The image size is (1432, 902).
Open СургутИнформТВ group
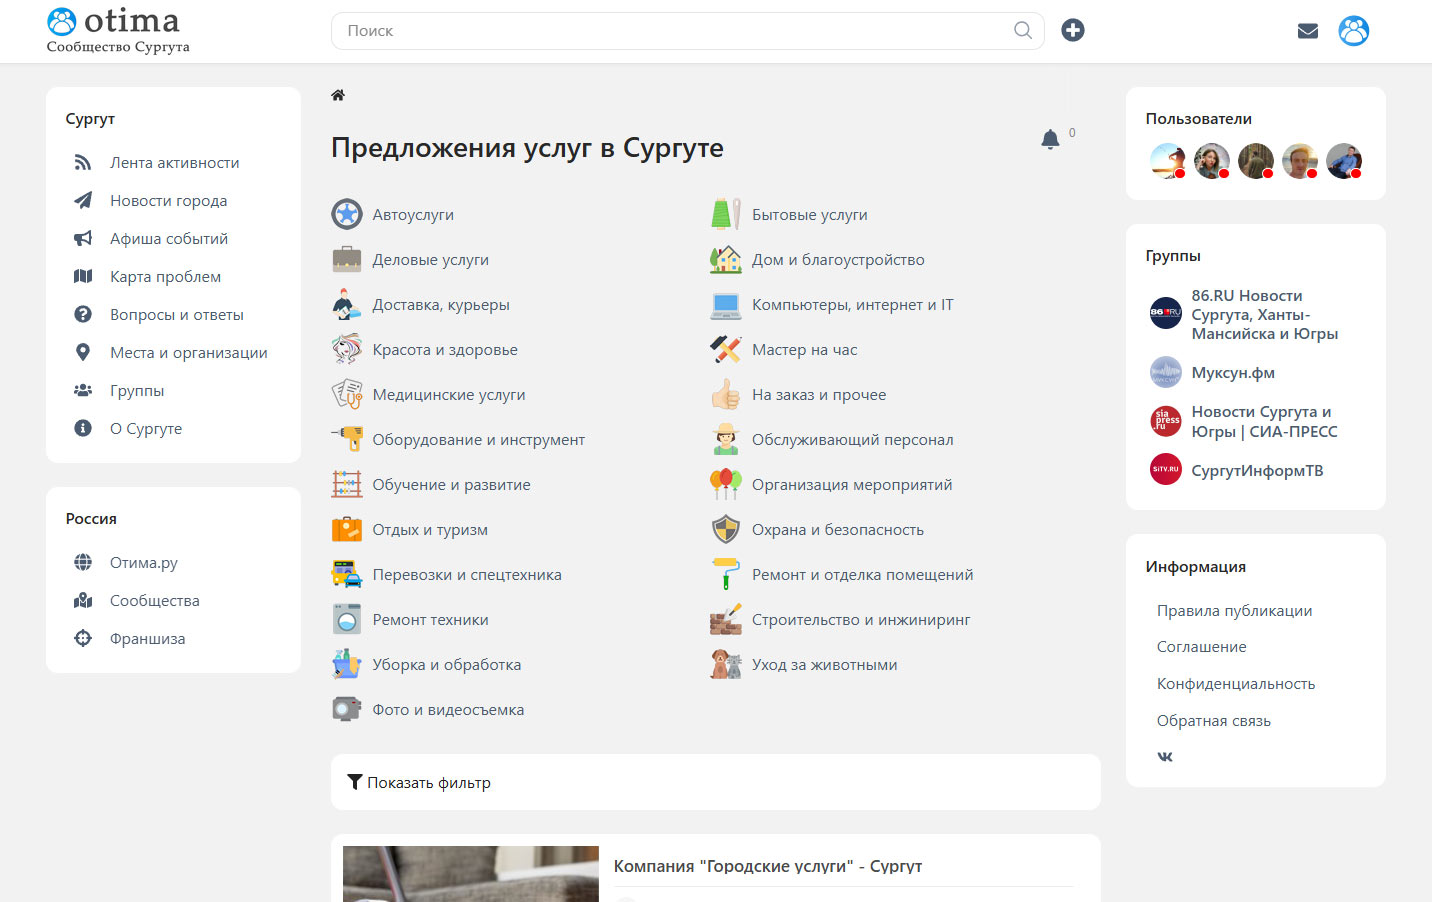(1257, 470)
